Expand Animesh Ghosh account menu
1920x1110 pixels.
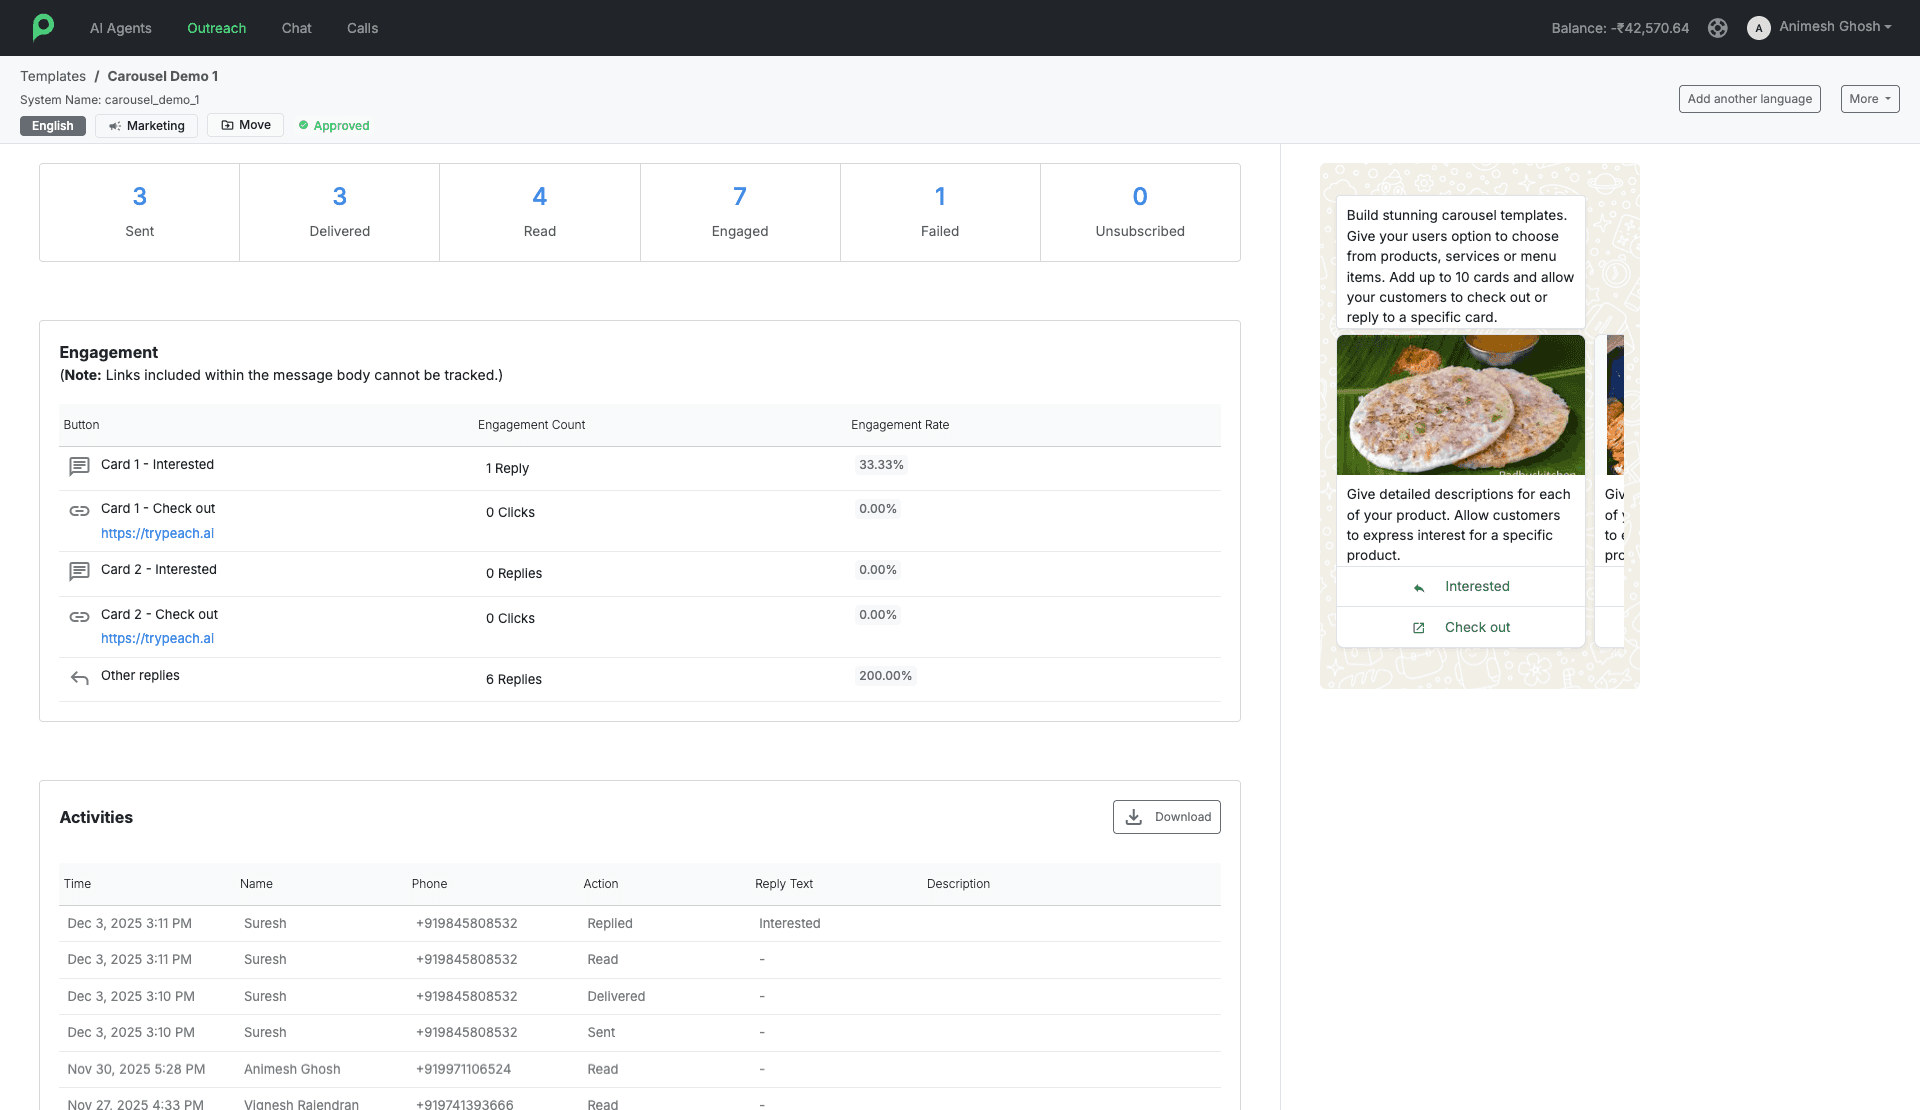pos(1835,27)
